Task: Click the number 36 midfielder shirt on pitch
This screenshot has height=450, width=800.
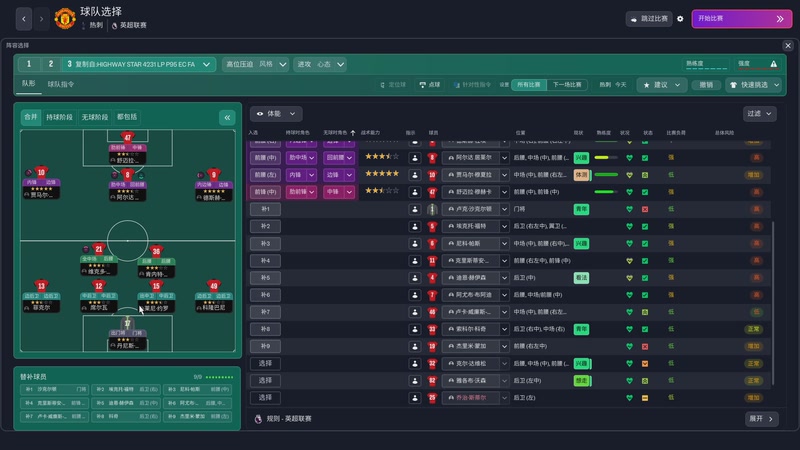Action: click(156, 251)
